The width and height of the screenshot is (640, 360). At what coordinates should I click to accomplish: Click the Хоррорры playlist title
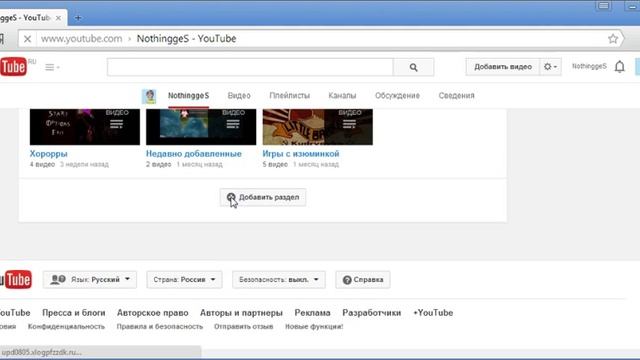pyautogui.click(x=49, y=154)
